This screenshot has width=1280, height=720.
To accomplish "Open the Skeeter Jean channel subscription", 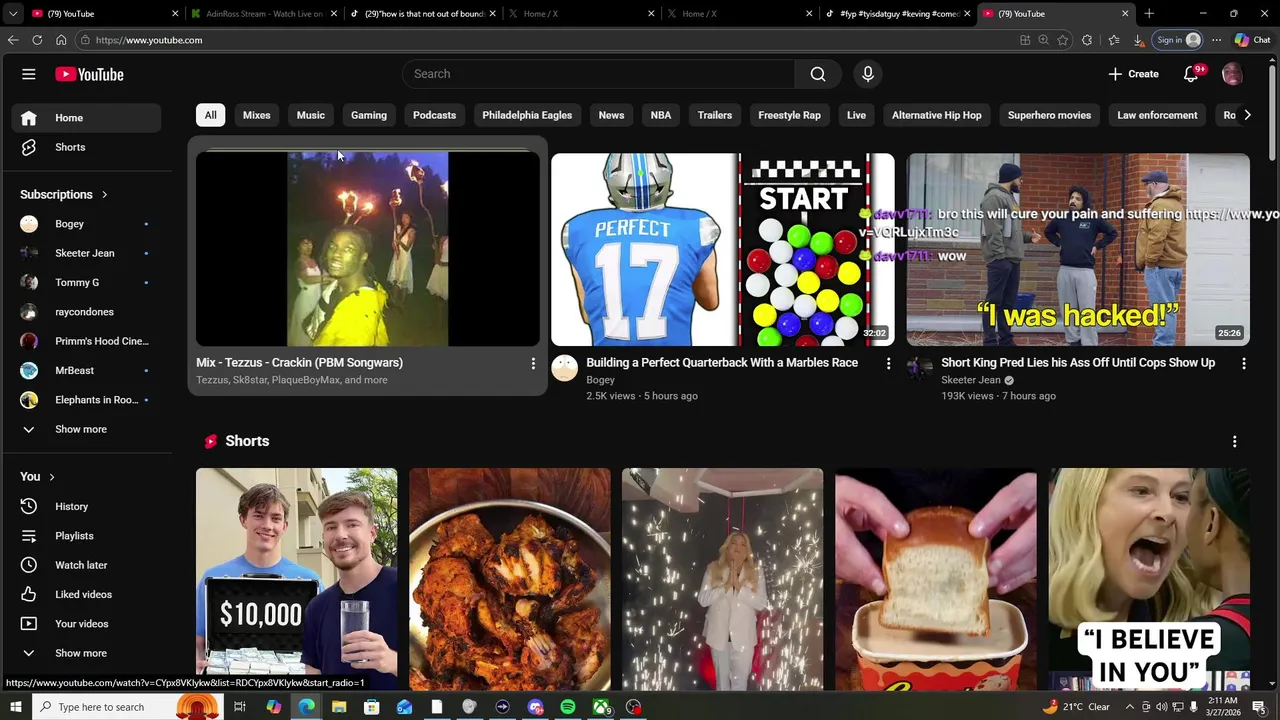I will tap(88, 253).
